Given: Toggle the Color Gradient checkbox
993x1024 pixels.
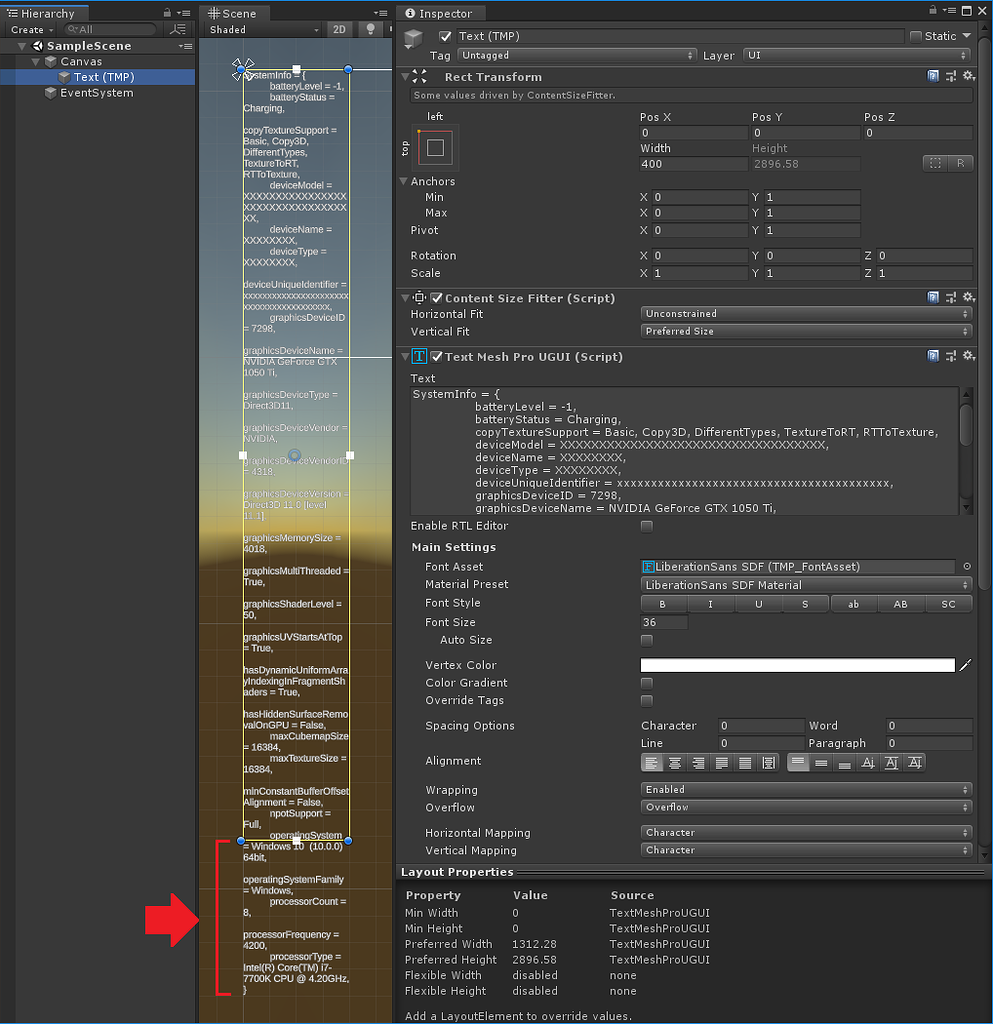Looking at the screenshot, I should (646, 682).
